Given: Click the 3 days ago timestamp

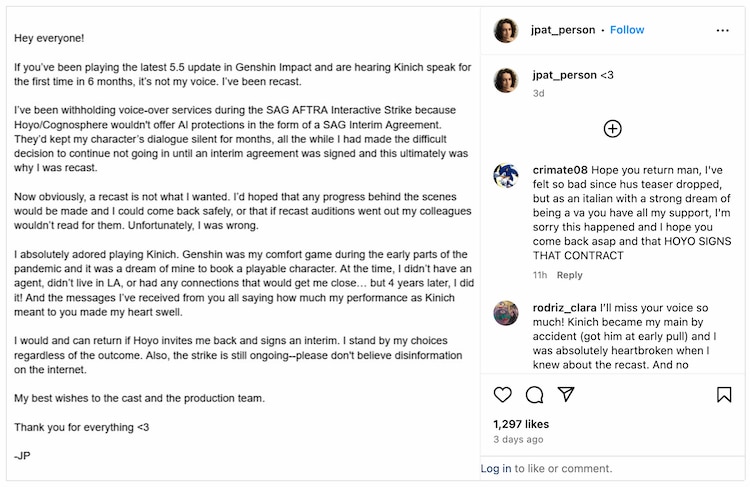Looking at the screenshot, I should coord(518,439).
